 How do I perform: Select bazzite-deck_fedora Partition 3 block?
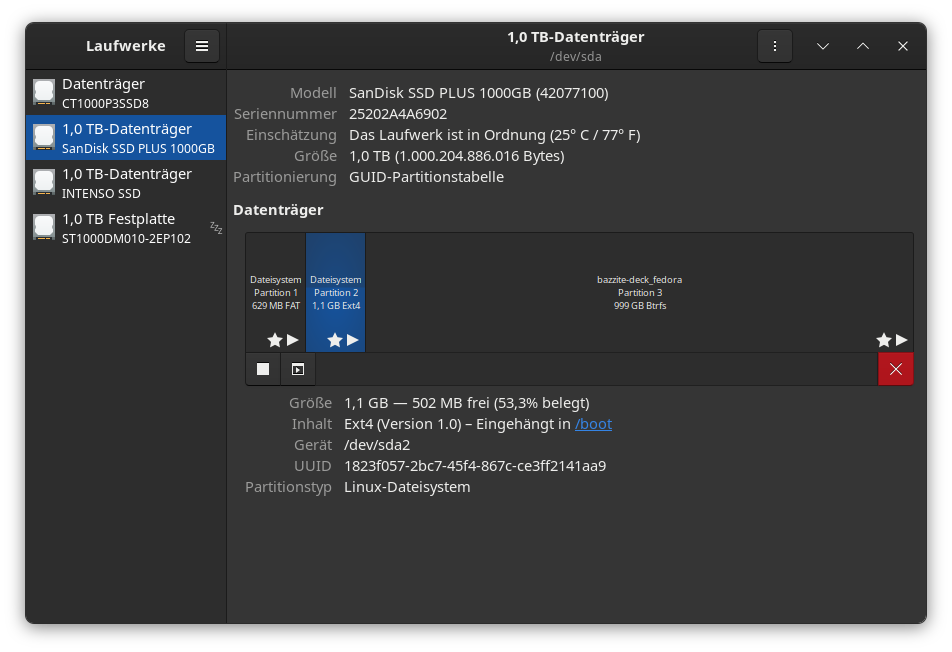(x=640, y=290)
